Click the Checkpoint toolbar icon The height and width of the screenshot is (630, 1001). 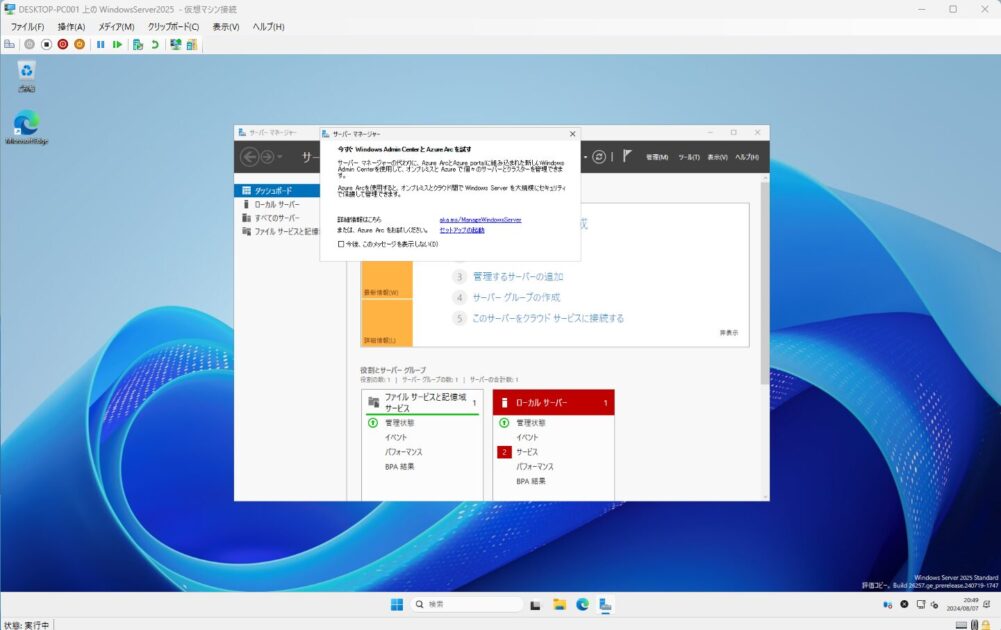(x=138, y=44)
